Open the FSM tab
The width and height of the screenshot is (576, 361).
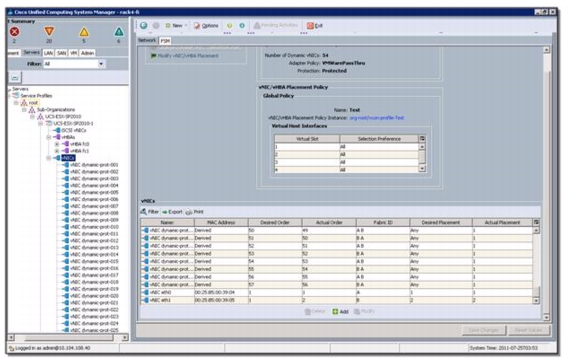tap(165, 41)
